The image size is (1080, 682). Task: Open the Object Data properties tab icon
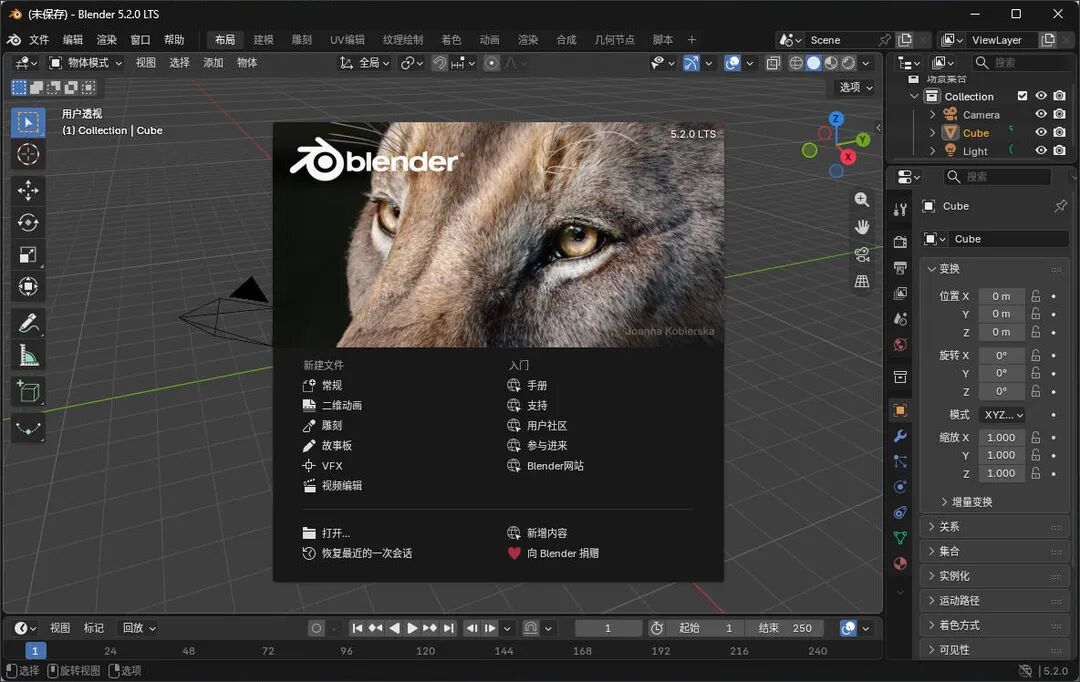click(900, 537)
